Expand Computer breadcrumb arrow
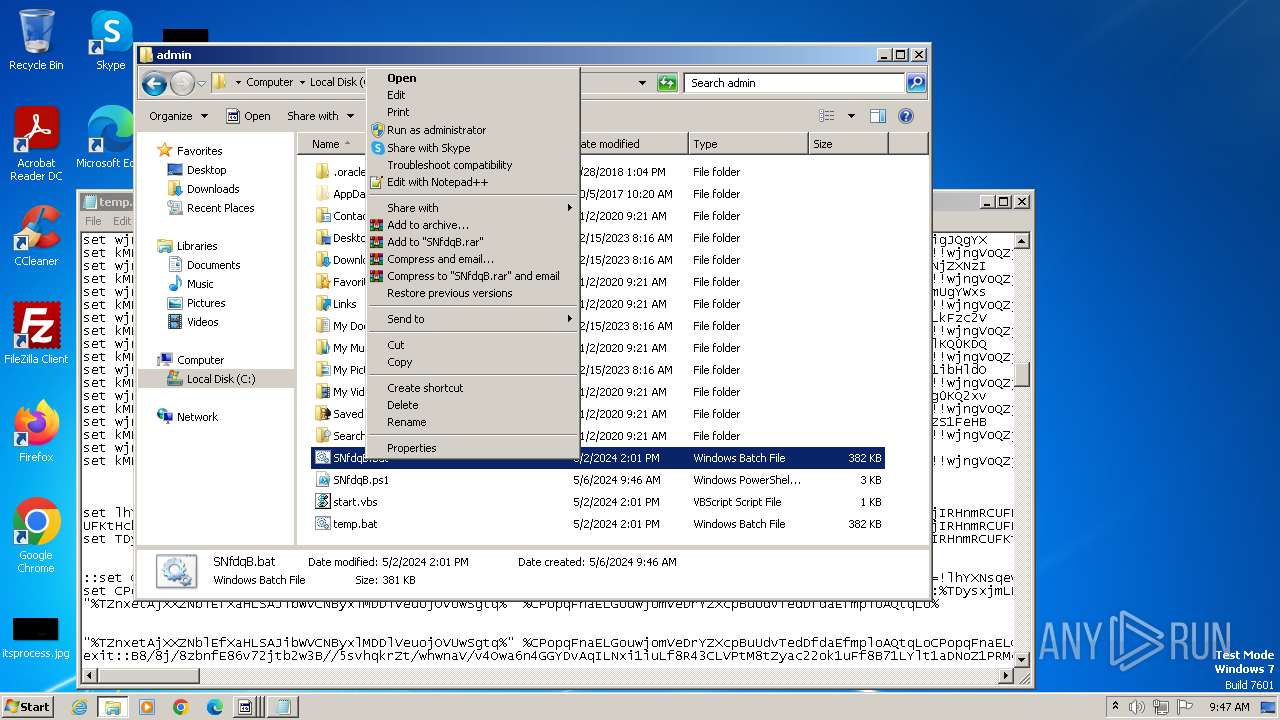 click(302, 83)
